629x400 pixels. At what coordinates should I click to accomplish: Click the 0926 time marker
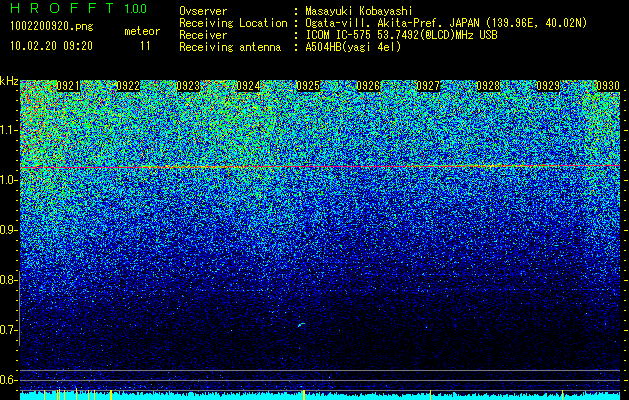[x=368, y=86]
